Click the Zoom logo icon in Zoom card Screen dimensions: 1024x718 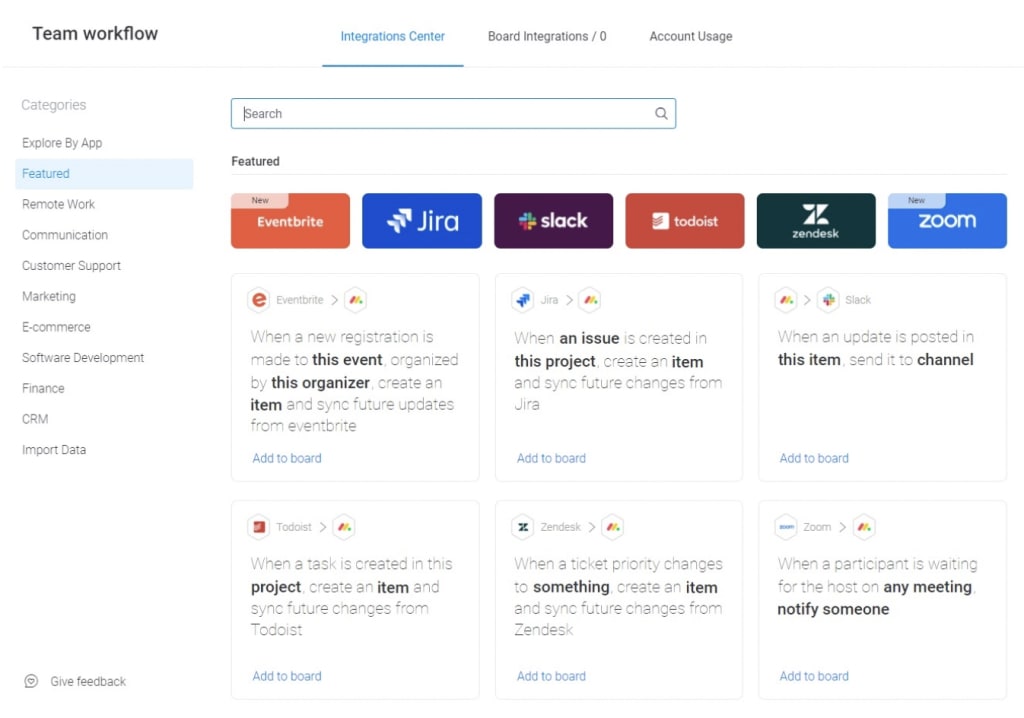click(786, 527)
